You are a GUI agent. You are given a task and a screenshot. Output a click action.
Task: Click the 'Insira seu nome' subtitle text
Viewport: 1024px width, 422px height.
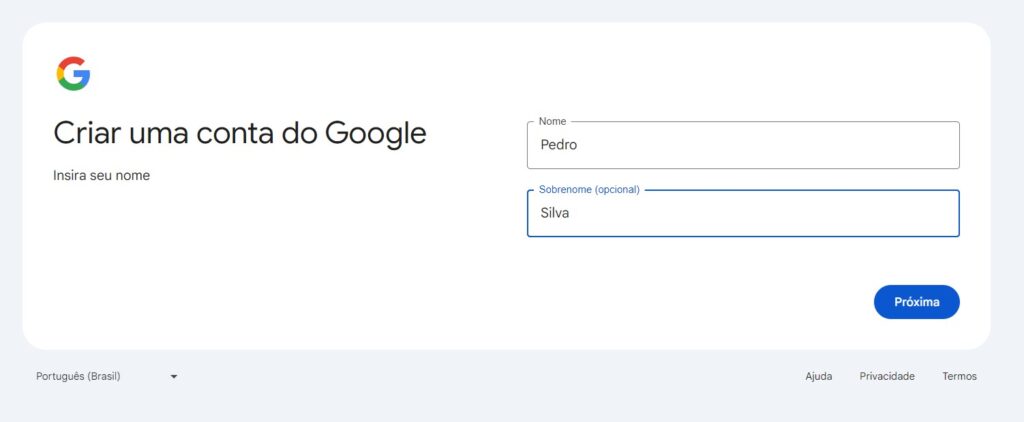coord(101,176)
